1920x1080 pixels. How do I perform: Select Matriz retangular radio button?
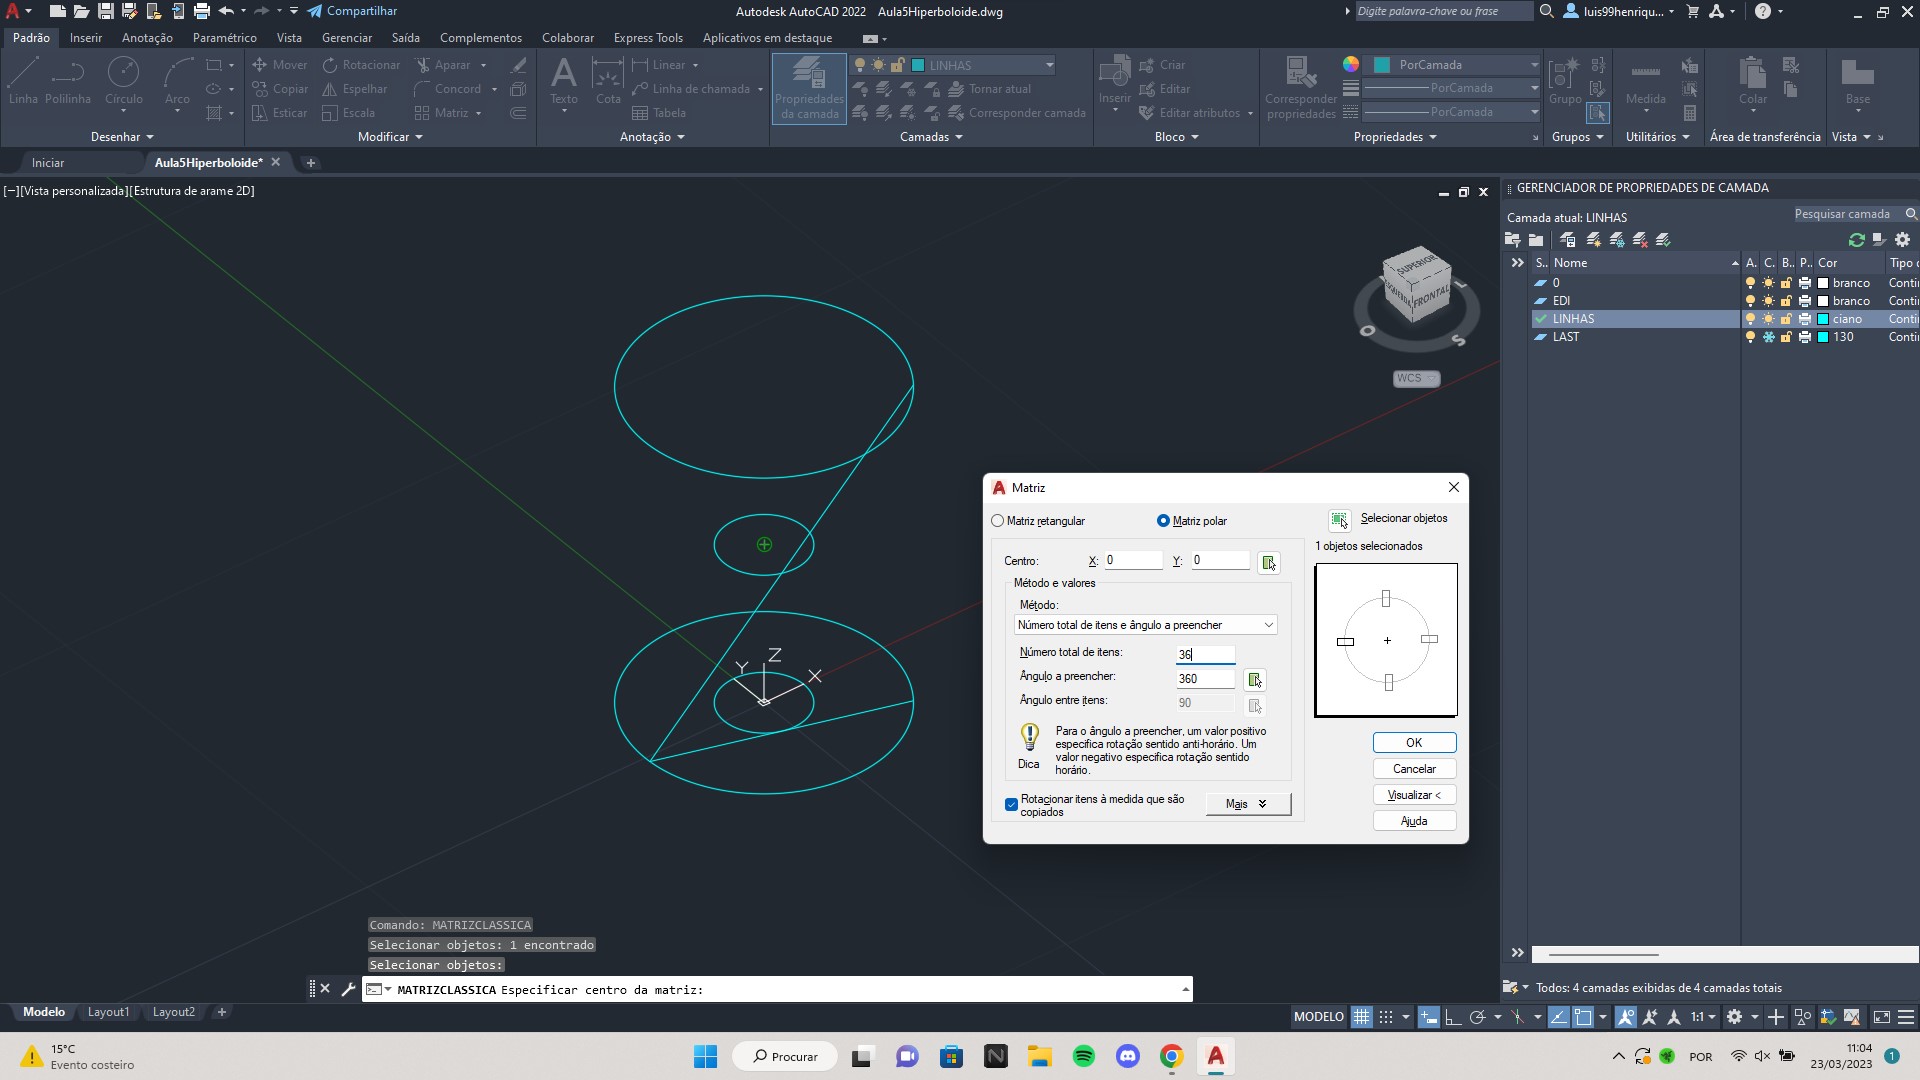1000,520
